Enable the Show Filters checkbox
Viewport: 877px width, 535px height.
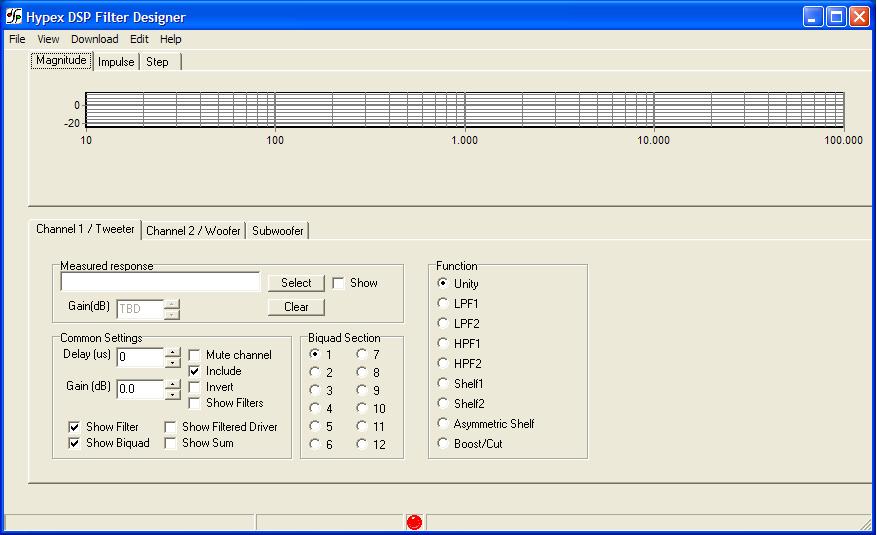[194, 403]
